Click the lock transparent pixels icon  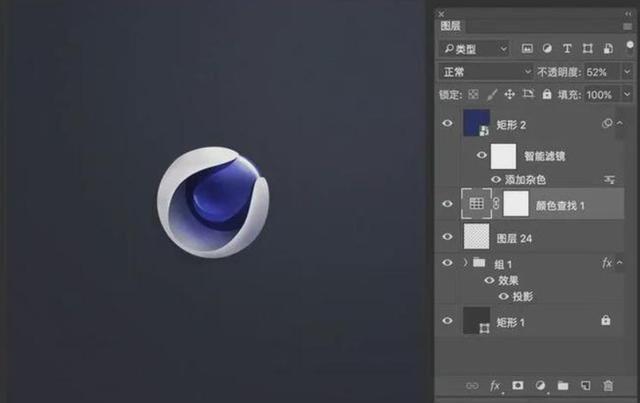(473, 94)
